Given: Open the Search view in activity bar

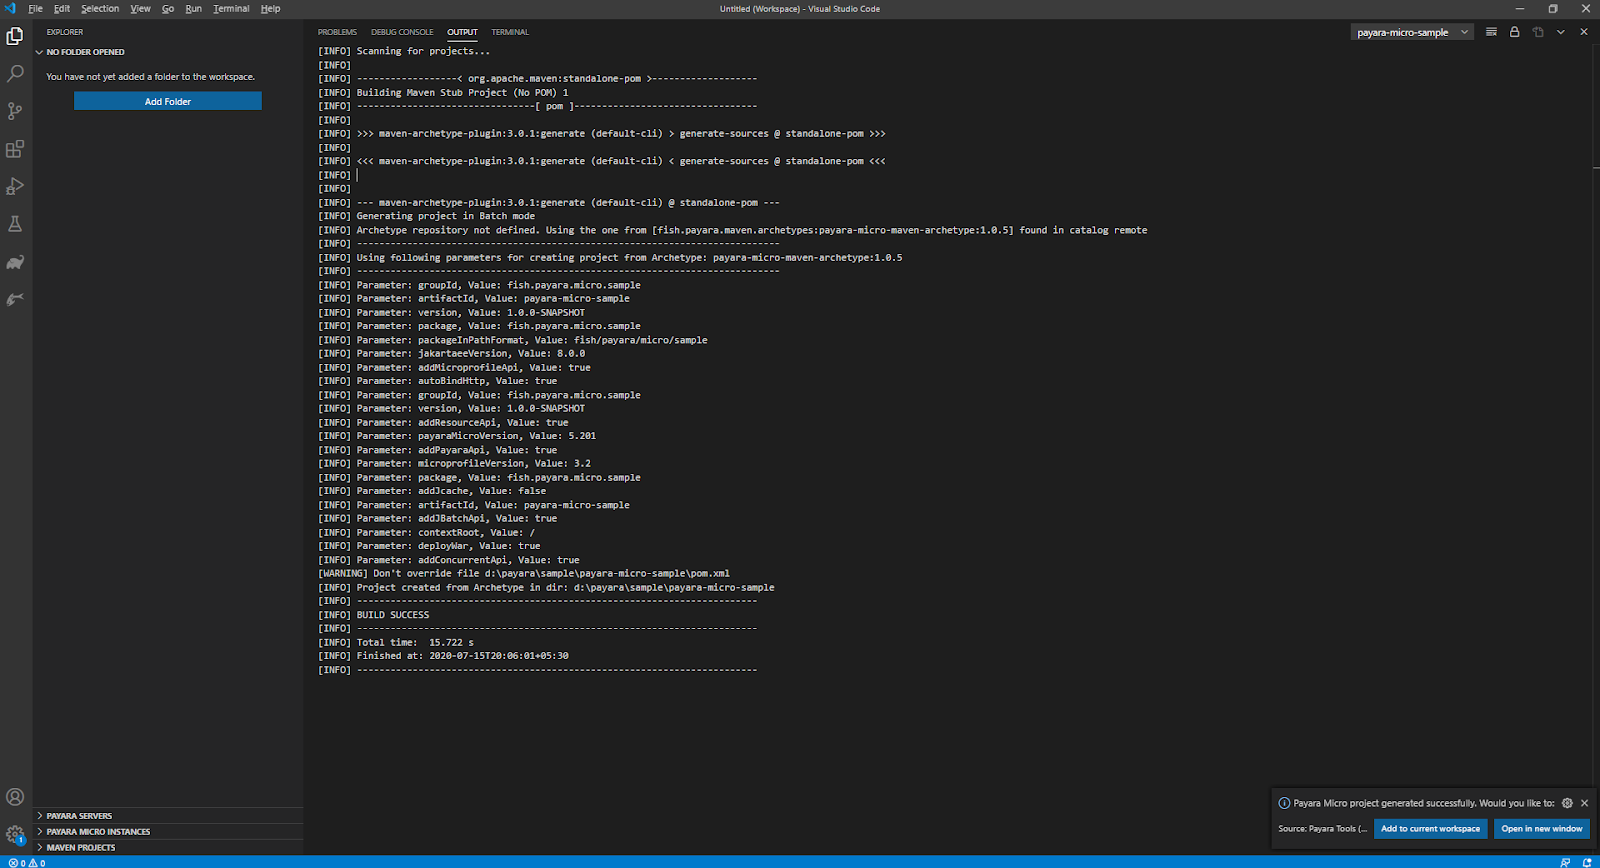Looking at the screenshot, I should (x=15, y=74).
